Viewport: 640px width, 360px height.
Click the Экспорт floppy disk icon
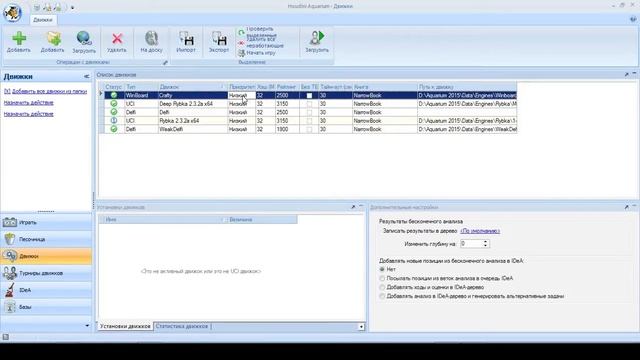tap(219, 38)
